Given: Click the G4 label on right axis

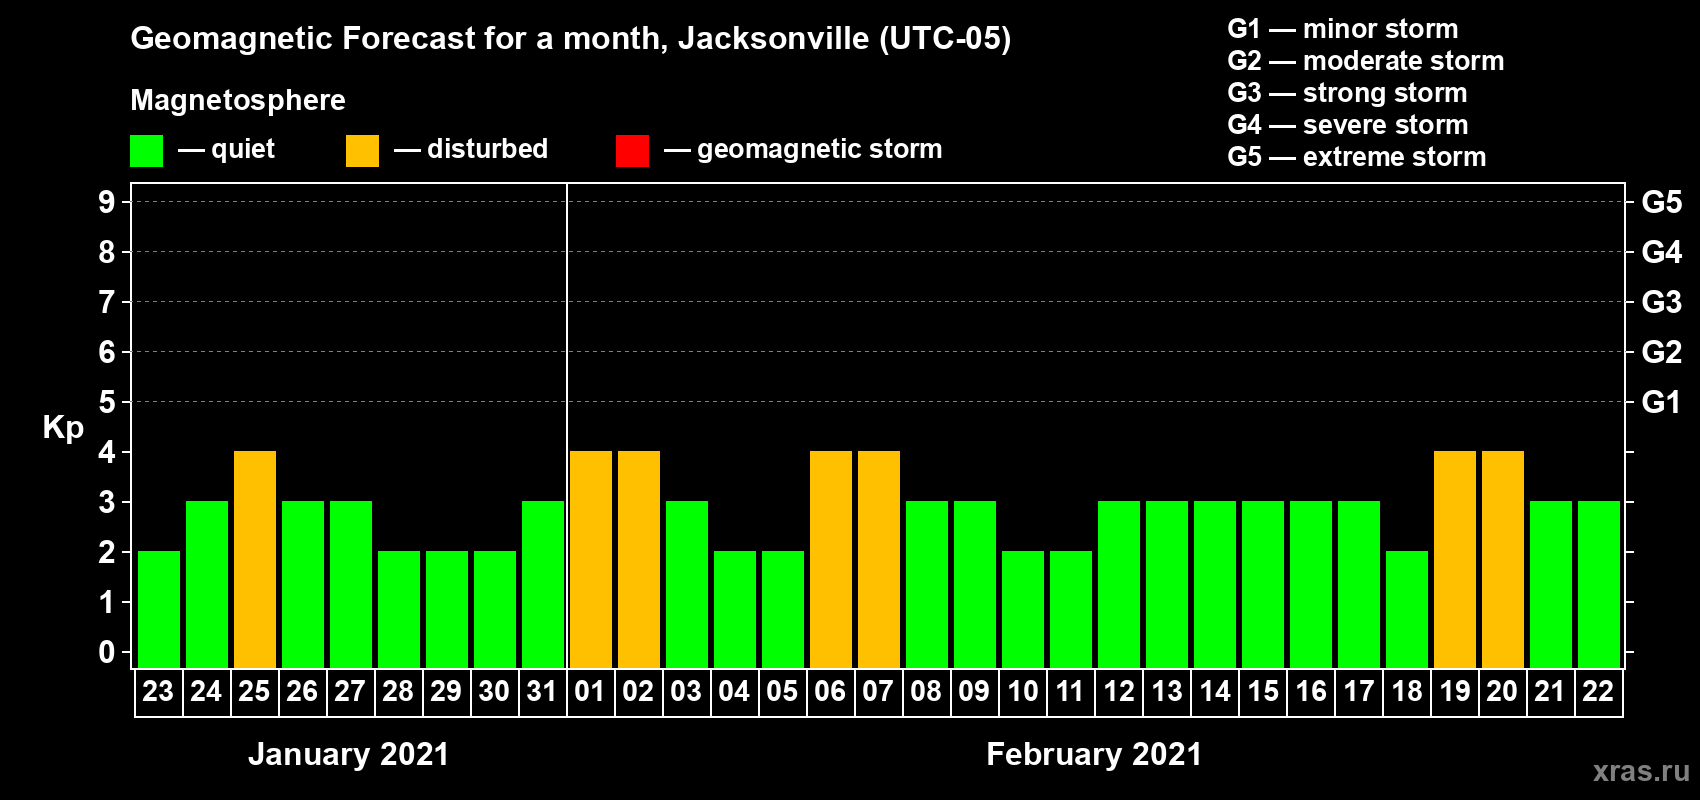Looking at the screenshot, I should point(1662,252).
